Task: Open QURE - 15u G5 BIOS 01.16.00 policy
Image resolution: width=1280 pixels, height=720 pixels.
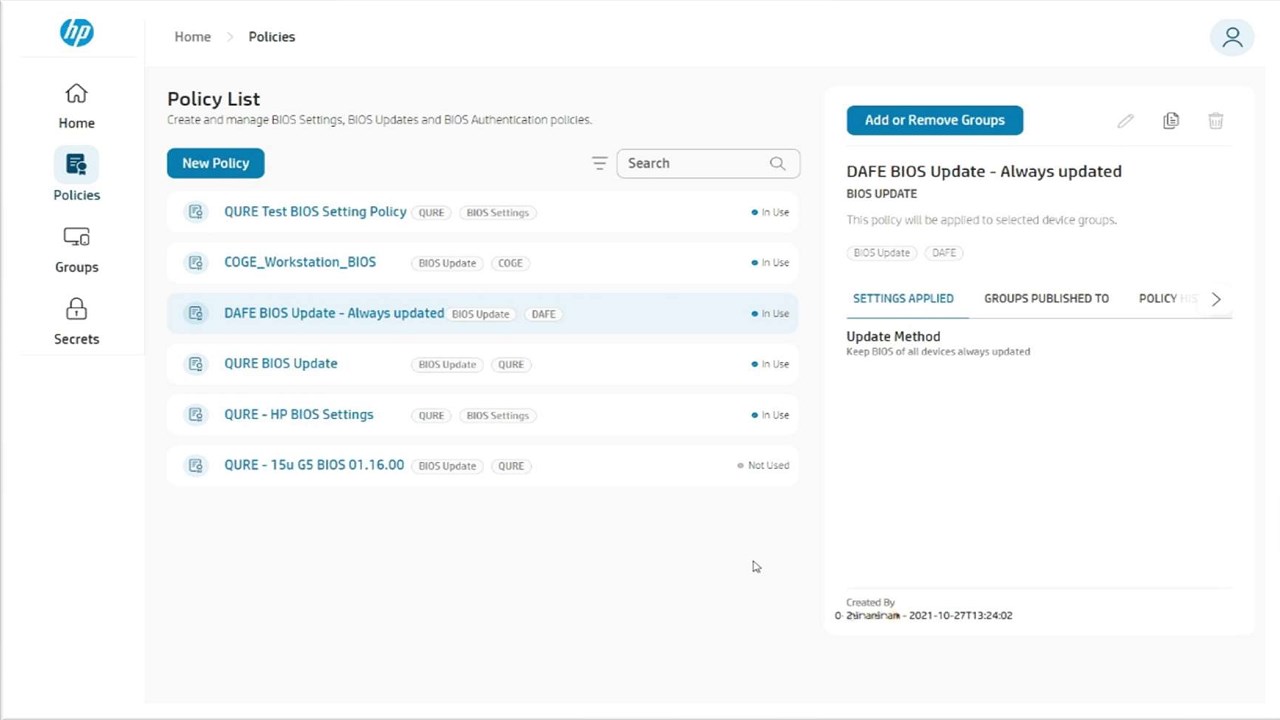Action: pos(314,465)
